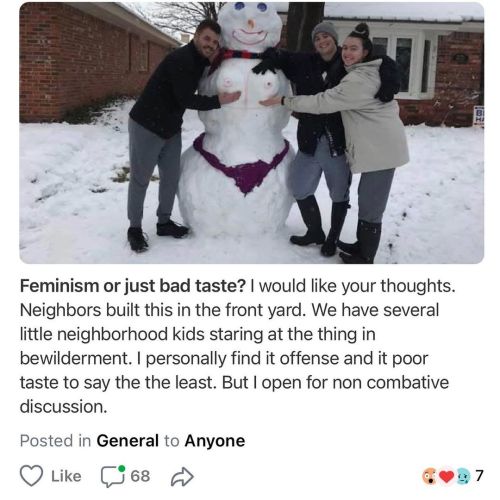Click the "Like" text label
This screenshot has height=500, width=500.
66,476
